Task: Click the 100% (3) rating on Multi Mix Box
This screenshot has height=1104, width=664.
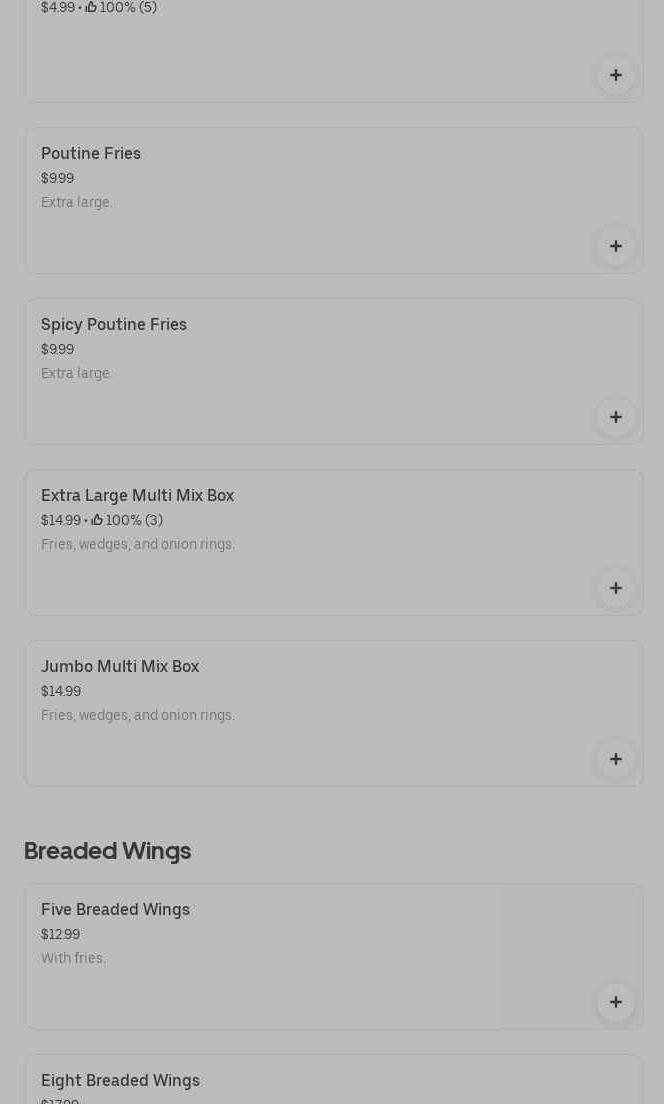Action: click(x=128, y=520)
